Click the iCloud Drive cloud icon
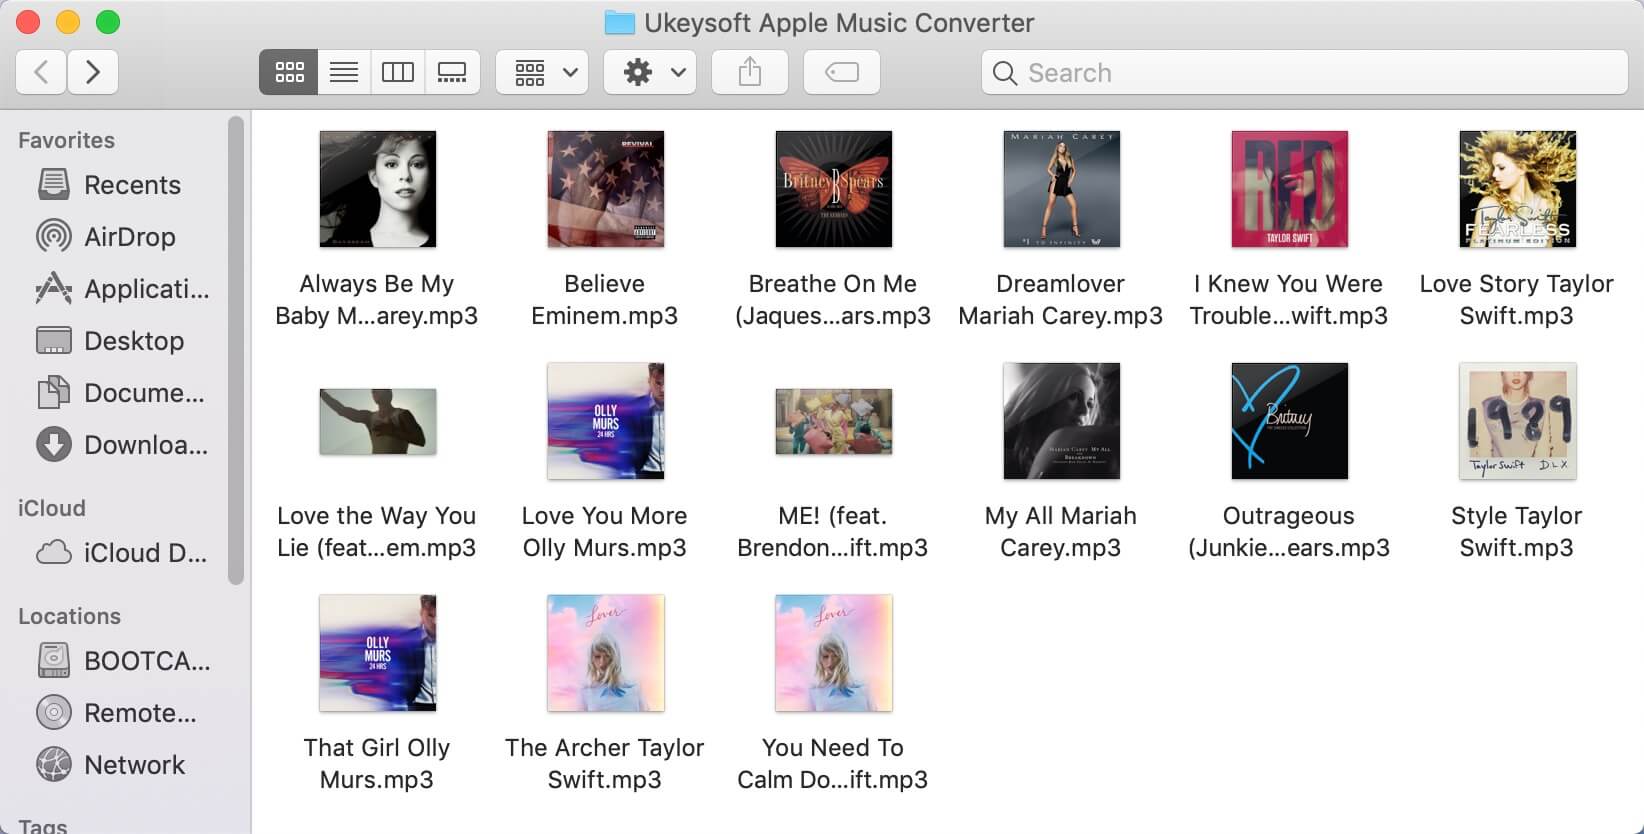The height and width of the screenshot is (834, 1644). coord(54,552)
